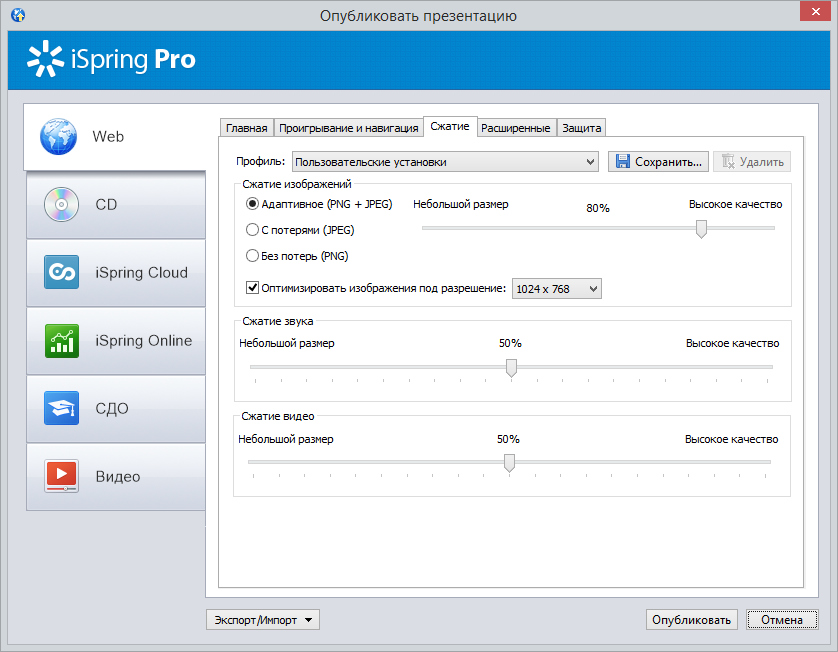Click the Видео play icon
838x652 pixels.
click(x=61, y=476)
